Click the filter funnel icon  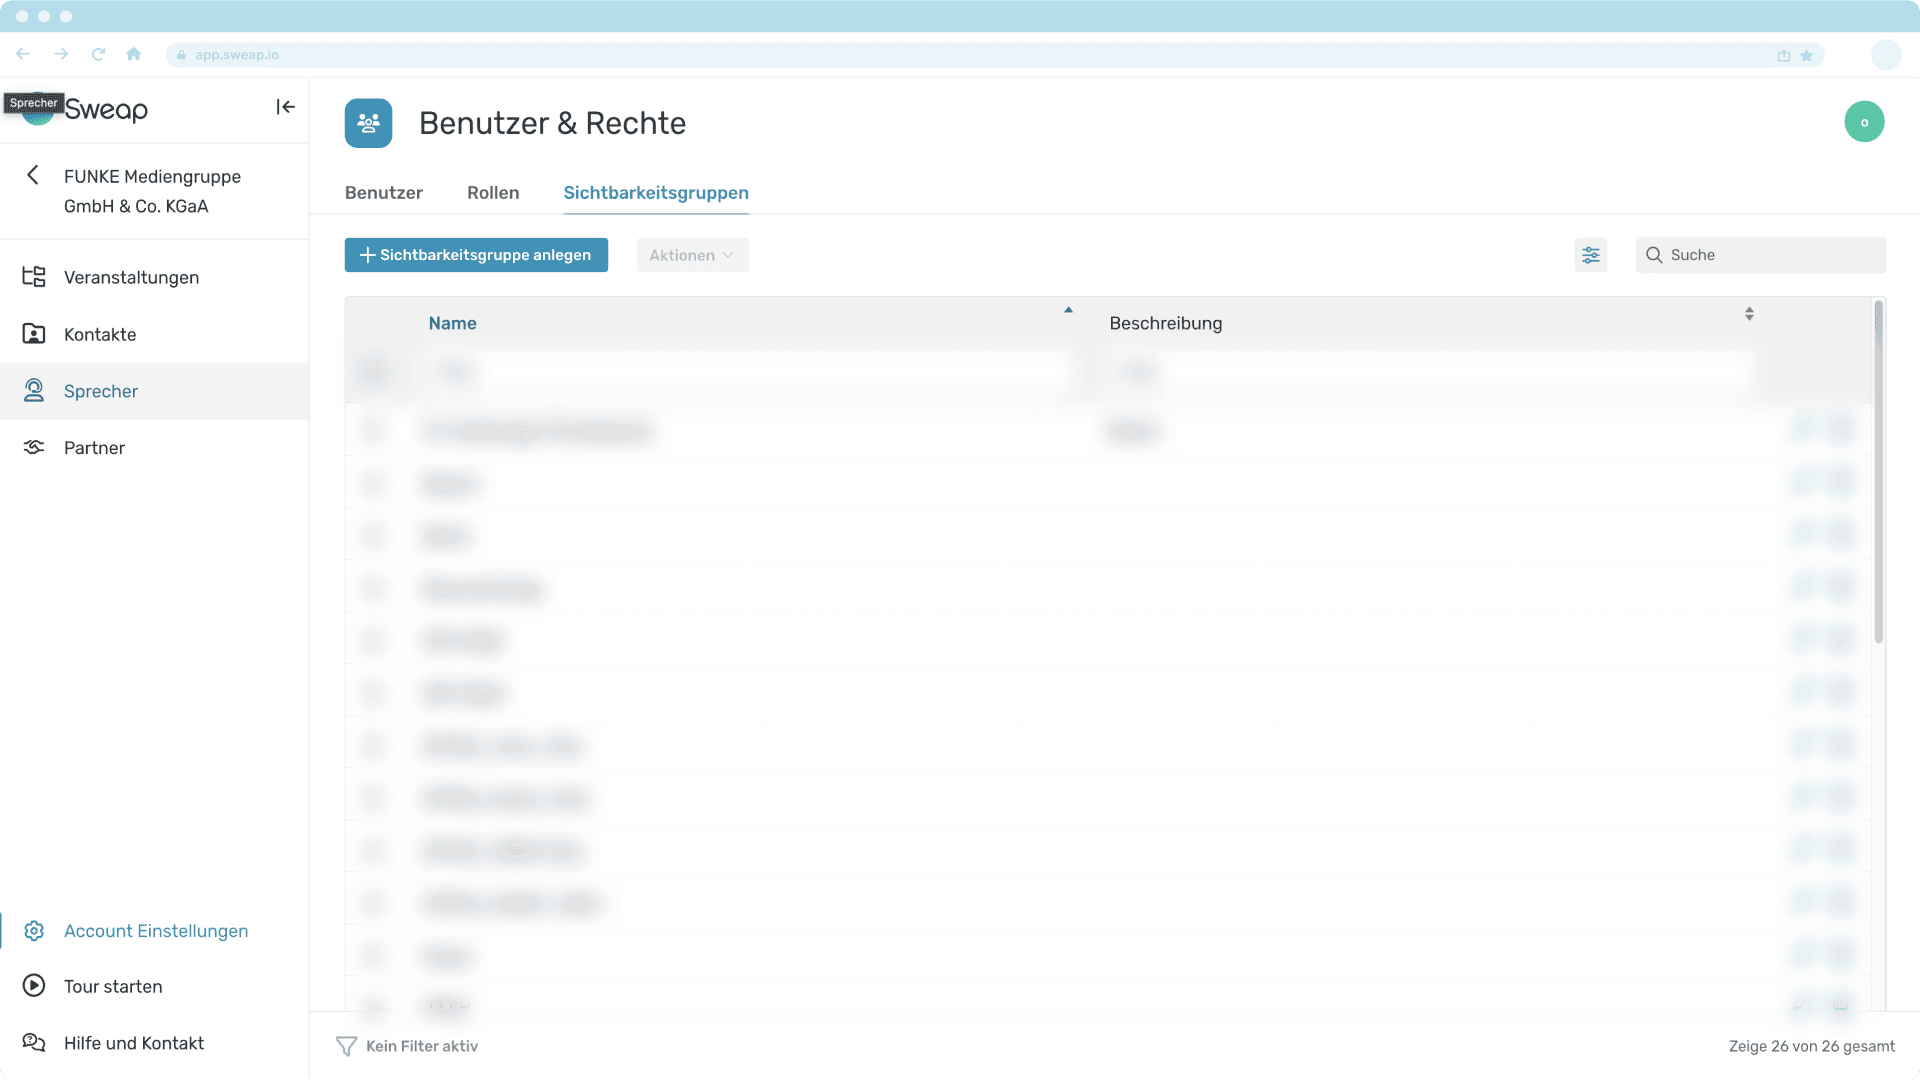pos(346,1046)
